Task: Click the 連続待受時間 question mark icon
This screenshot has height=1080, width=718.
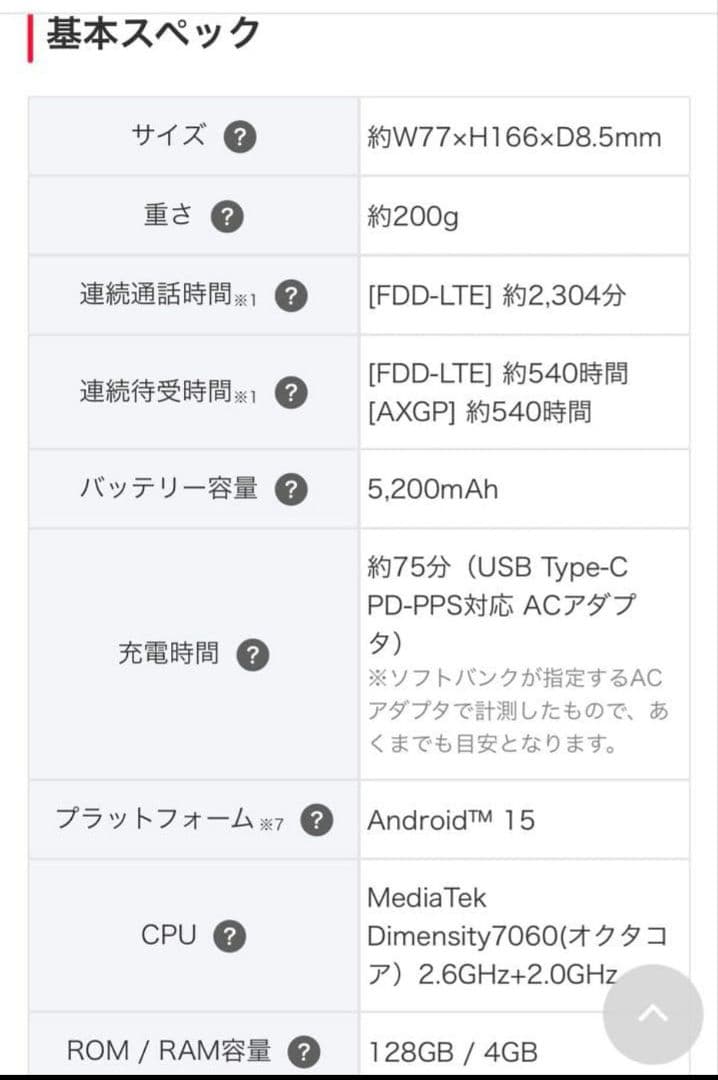Action: (x=291, y=392)
